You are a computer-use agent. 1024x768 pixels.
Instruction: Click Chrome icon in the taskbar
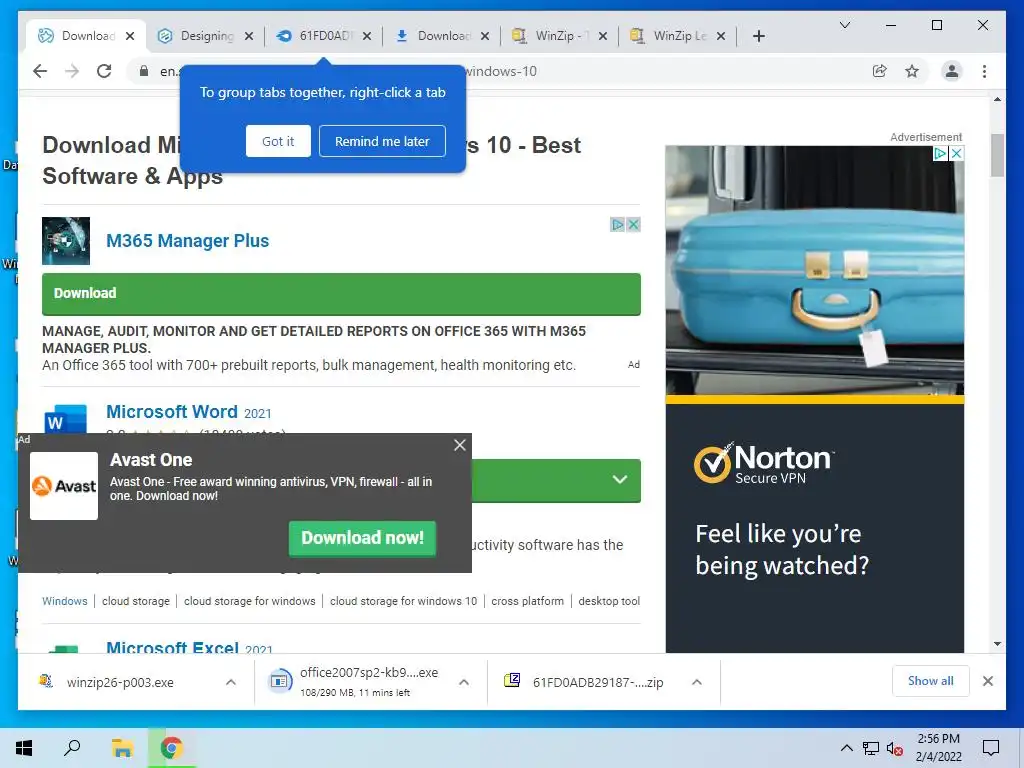[x=172, y=748]
